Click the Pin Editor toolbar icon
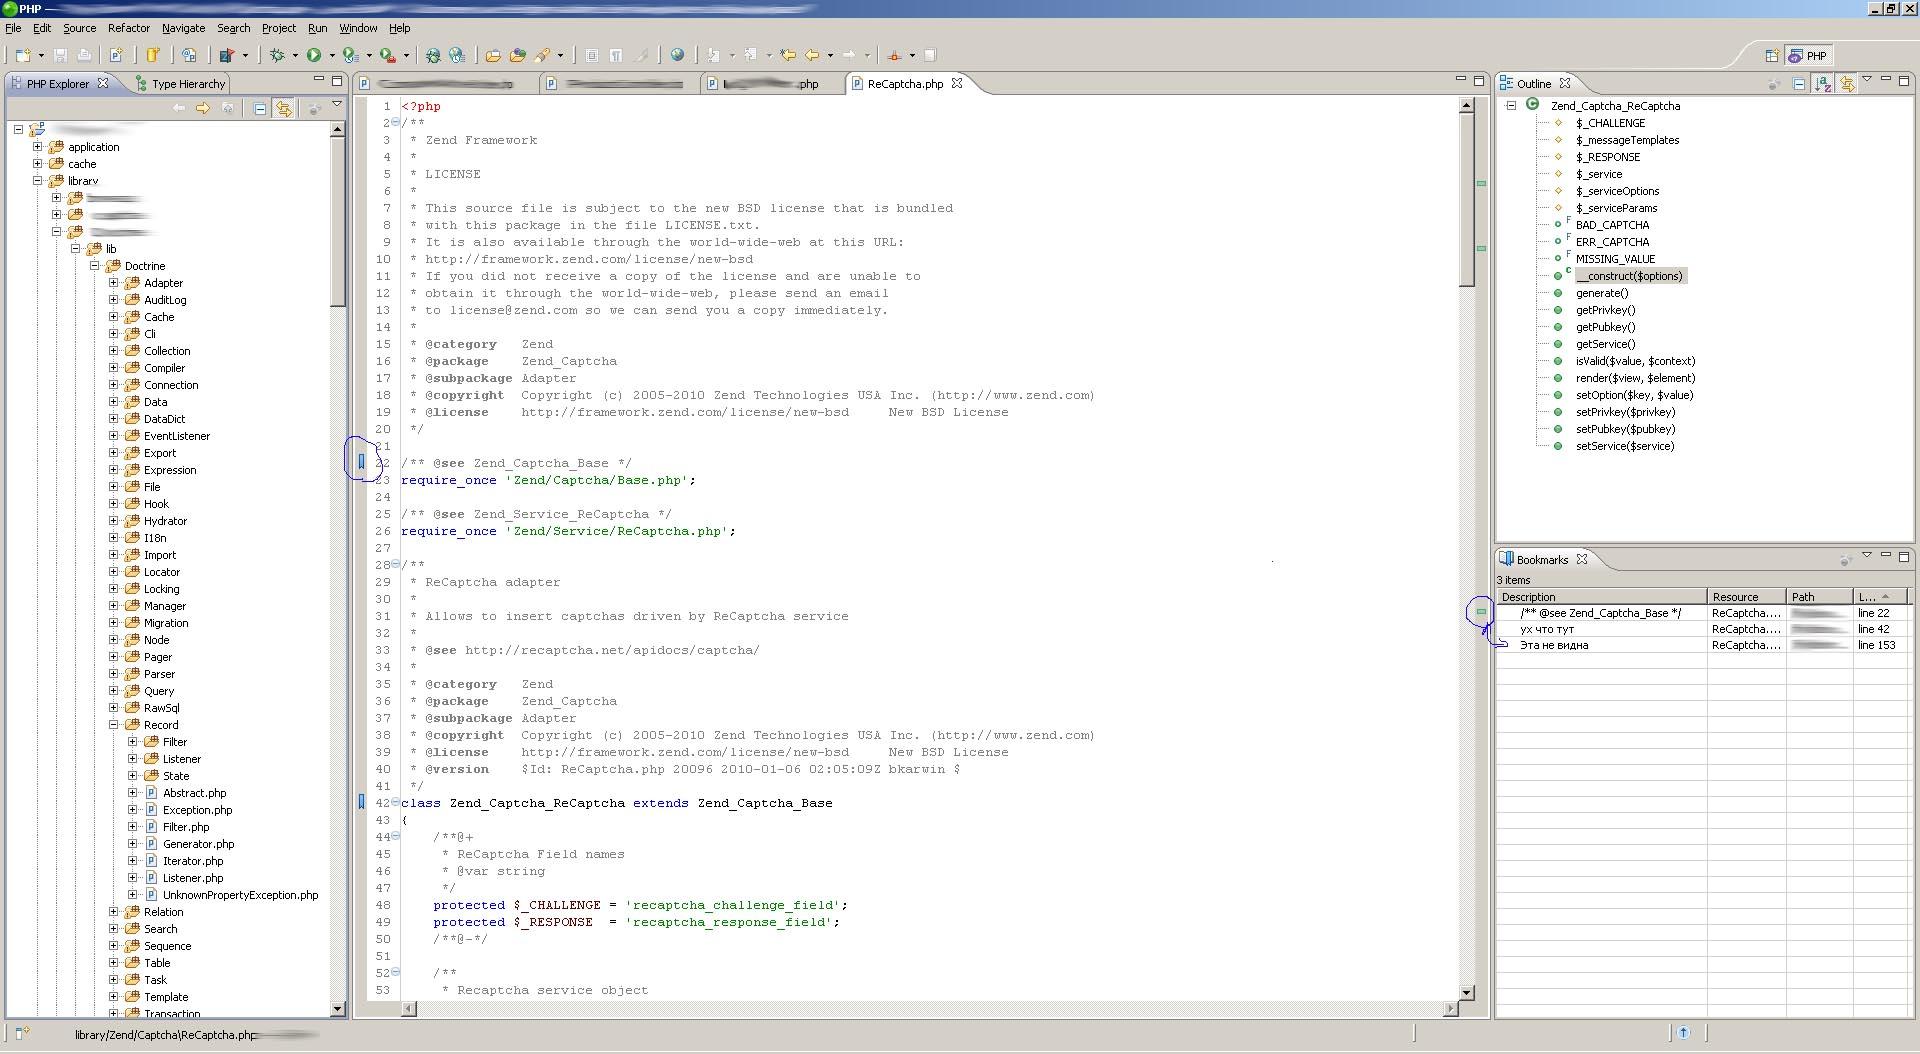This screenshot has height=1054, width=1920. [x=930, y=56]
